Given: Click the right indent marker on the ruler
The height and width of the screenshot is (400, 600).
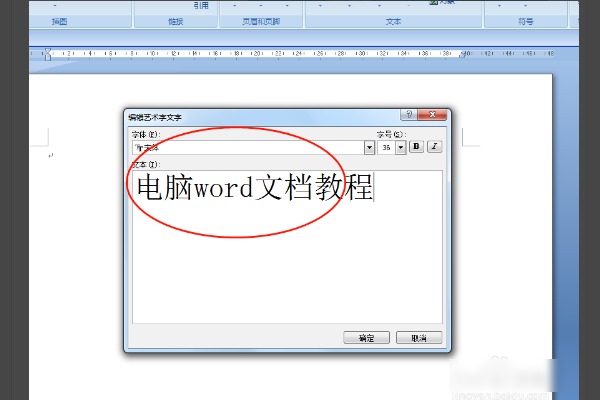Looking at the screenshot, I should [462, 55].
